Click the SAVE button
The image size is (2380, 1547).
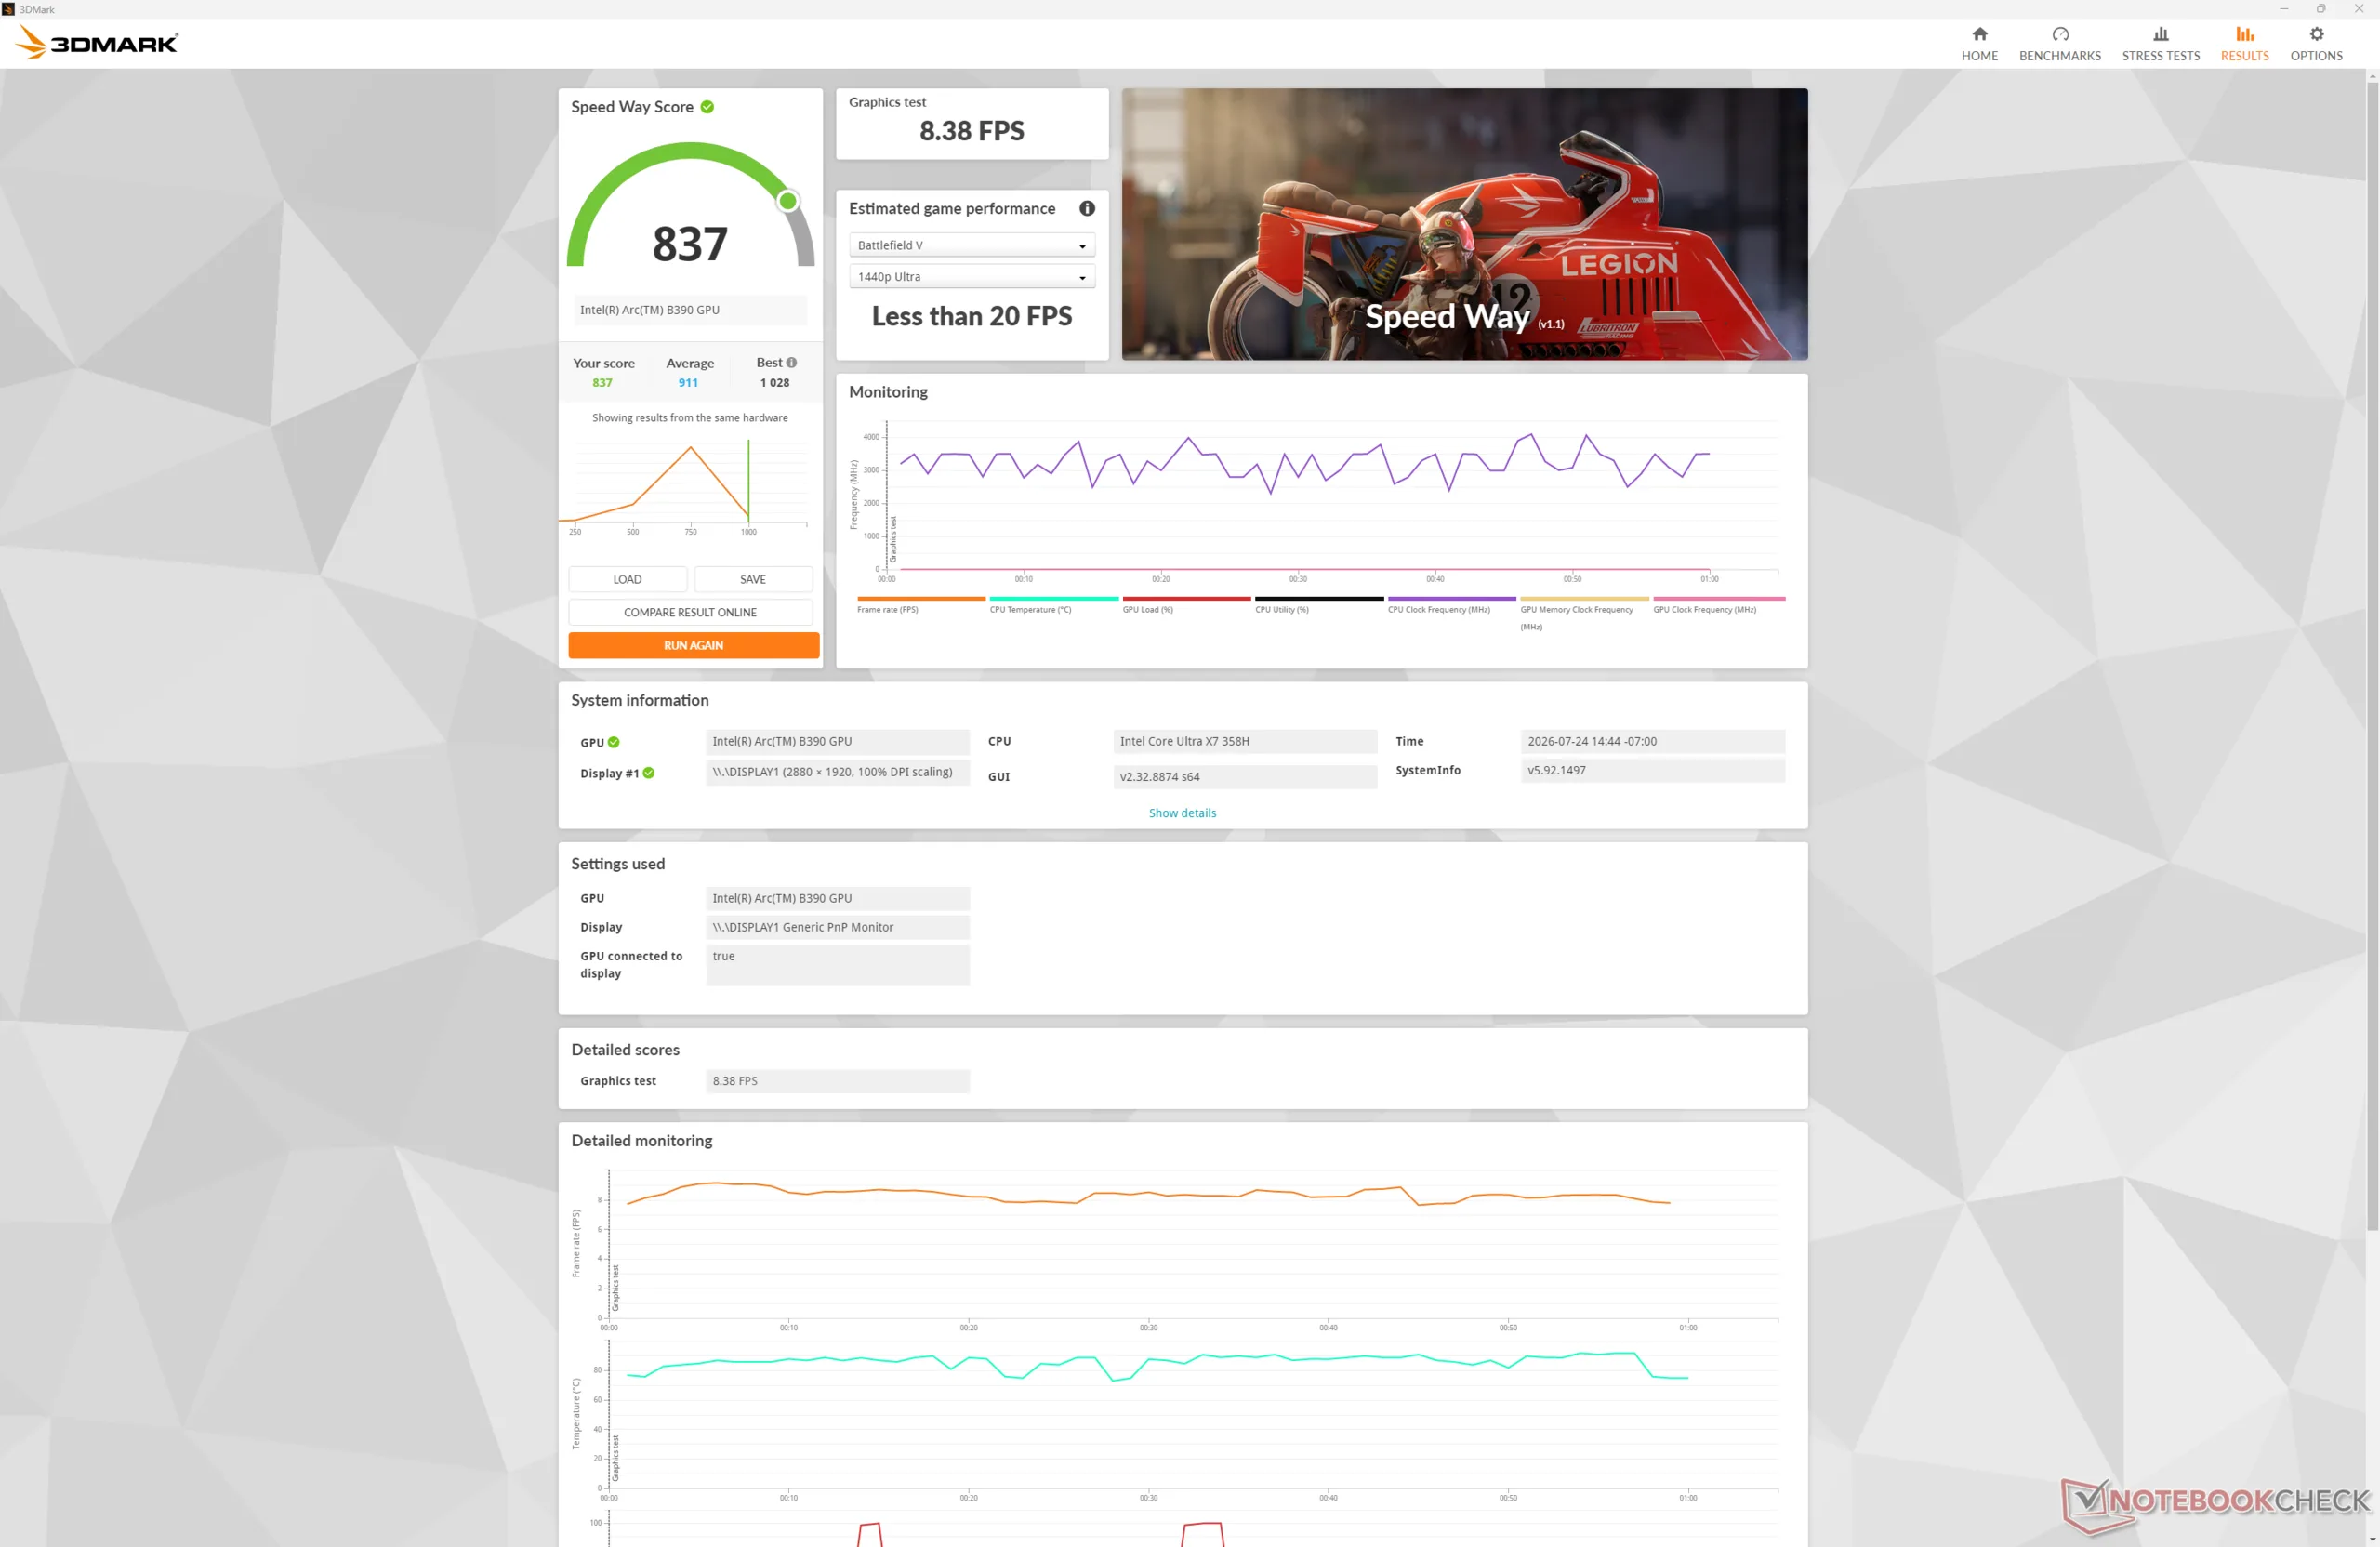click(753, 579)
